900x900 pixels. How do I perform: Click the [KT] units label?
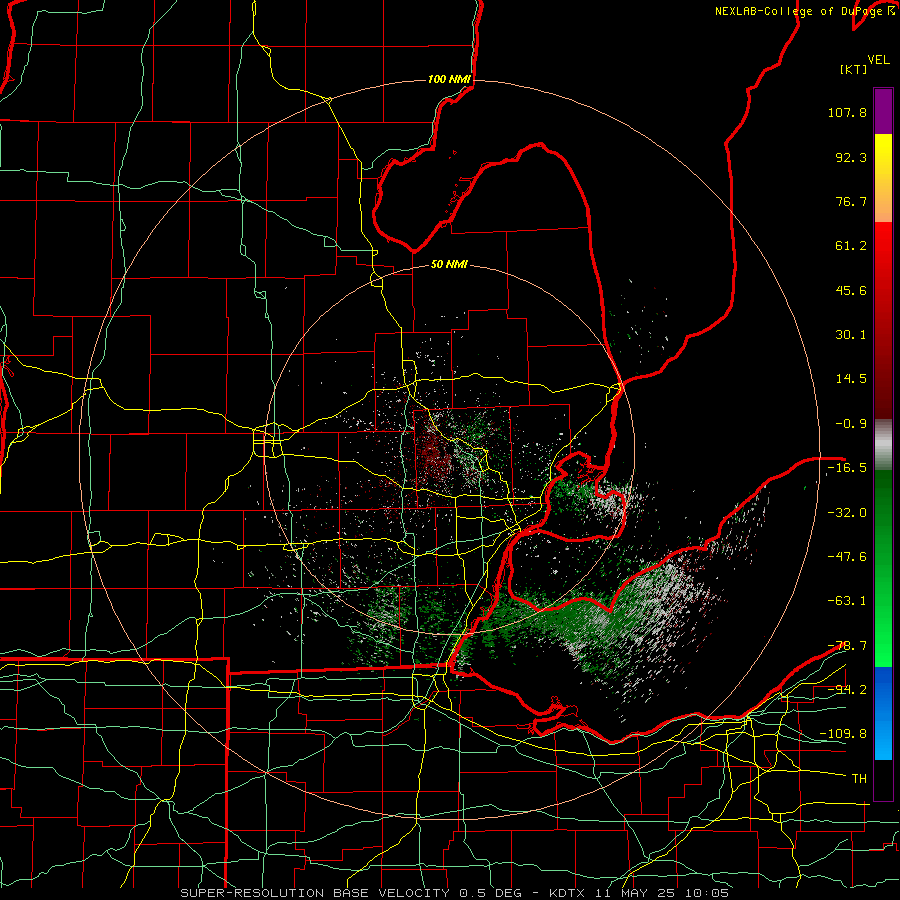(x=854, y=69)
